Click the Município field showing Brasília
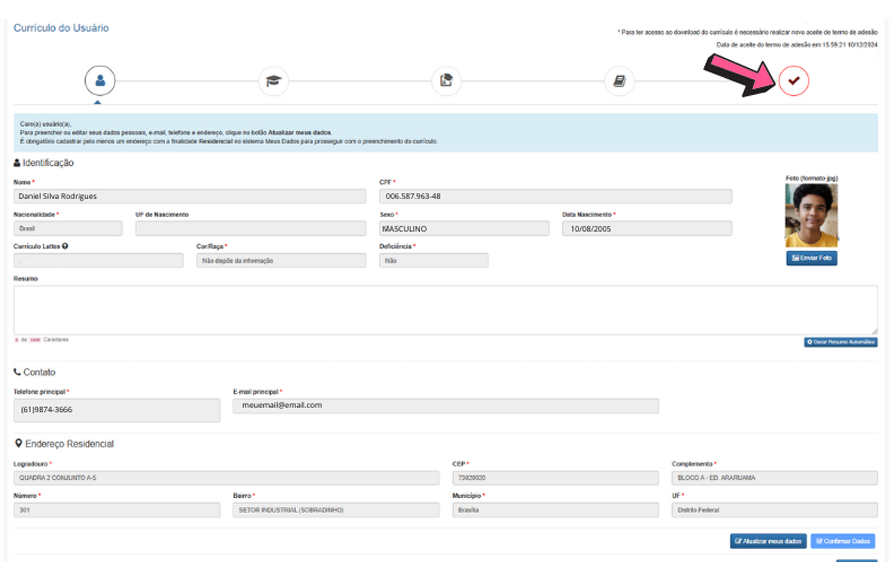The image size is (892, 575). coord(555,510)
